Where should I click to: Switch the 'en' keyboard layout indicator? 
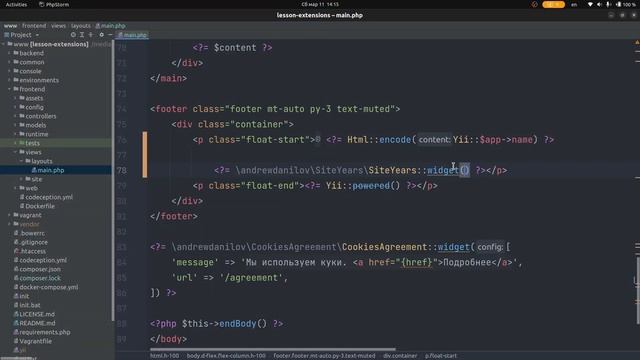pos(574,4)
